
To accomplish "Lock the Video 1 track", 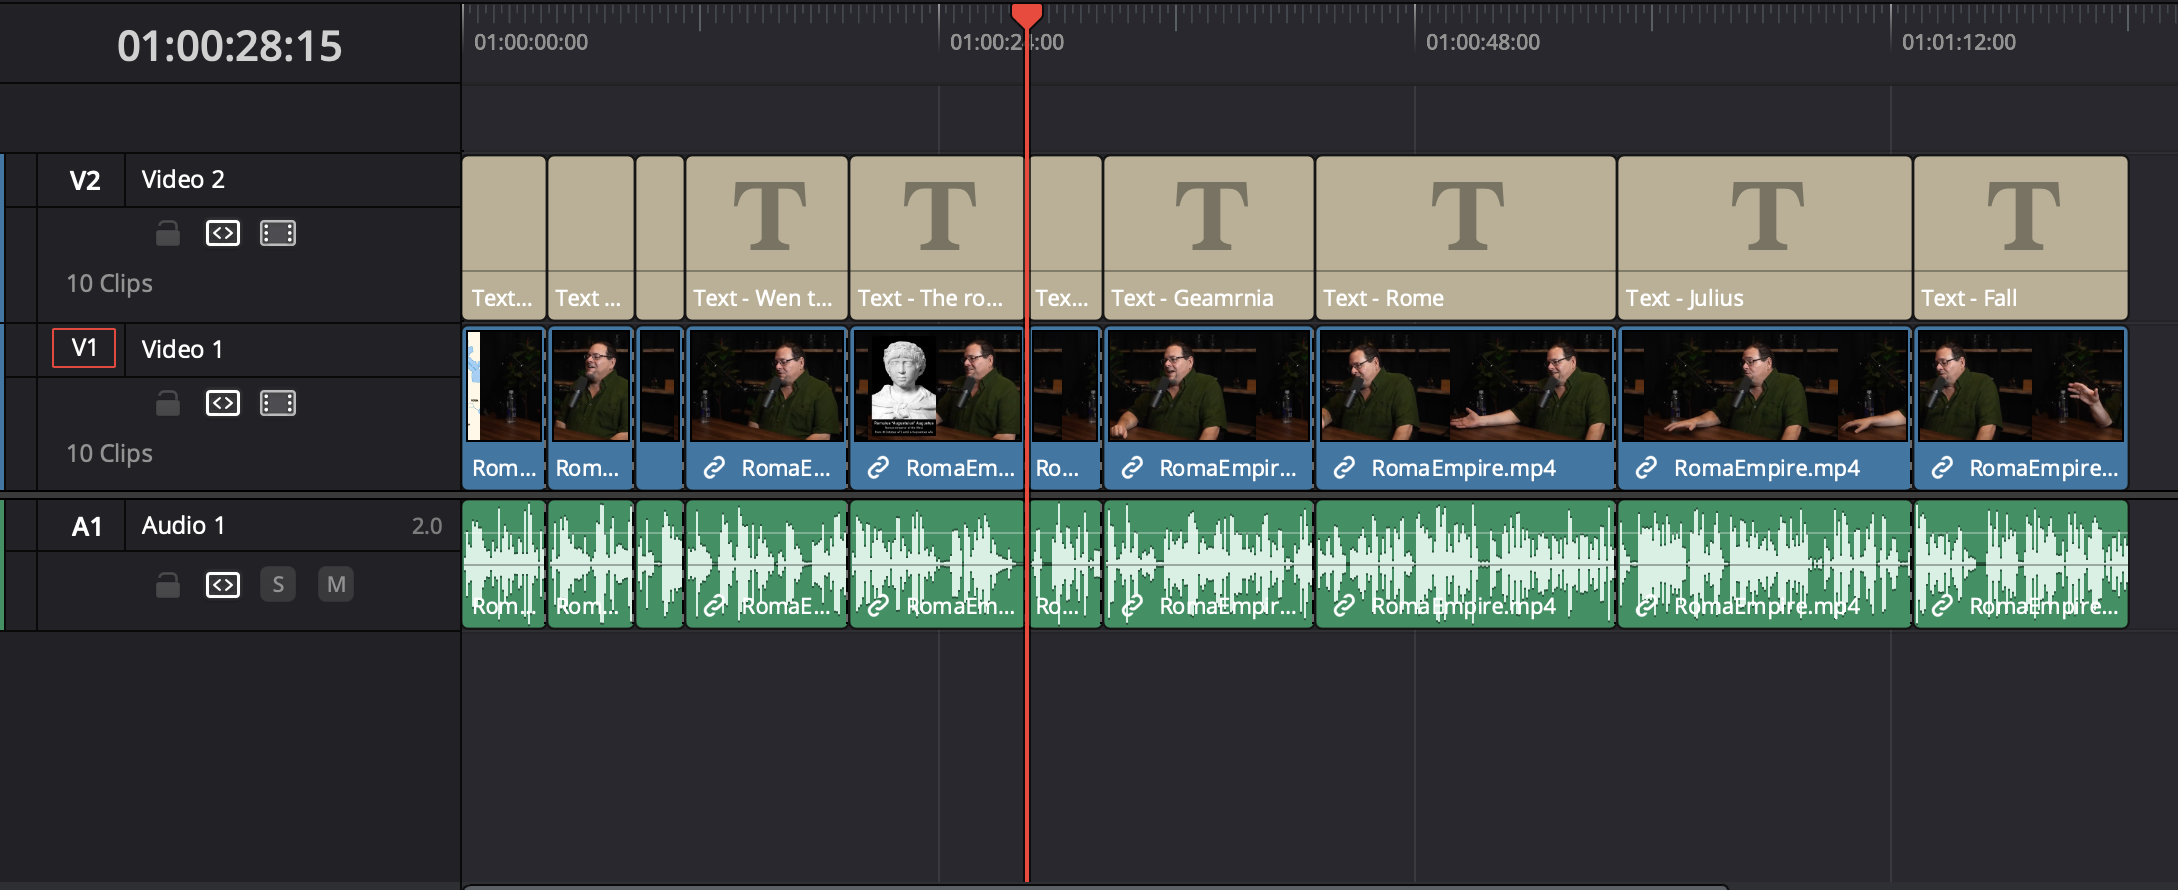I will pos(168,403).
